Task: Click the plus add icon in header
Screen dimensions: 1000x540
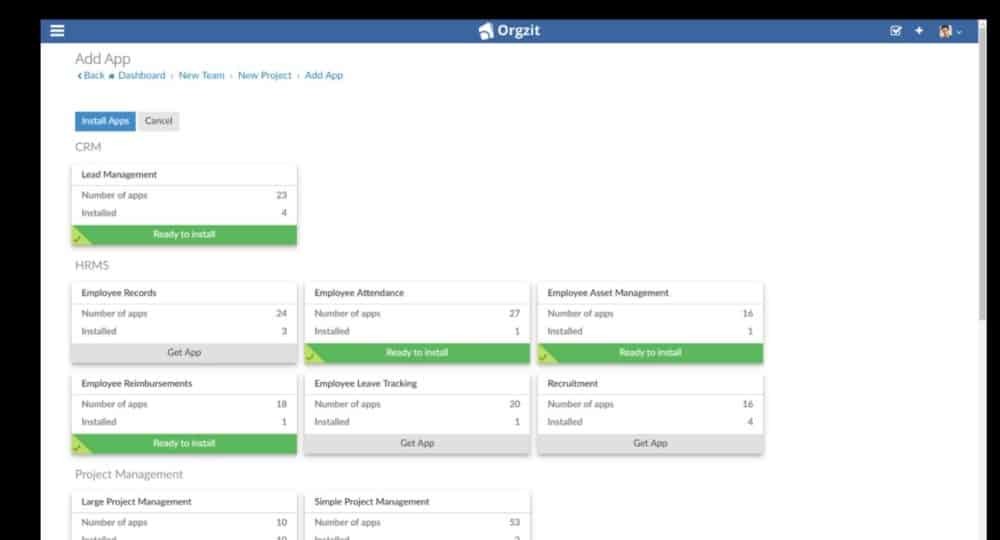Action: [x=919, y=31]
